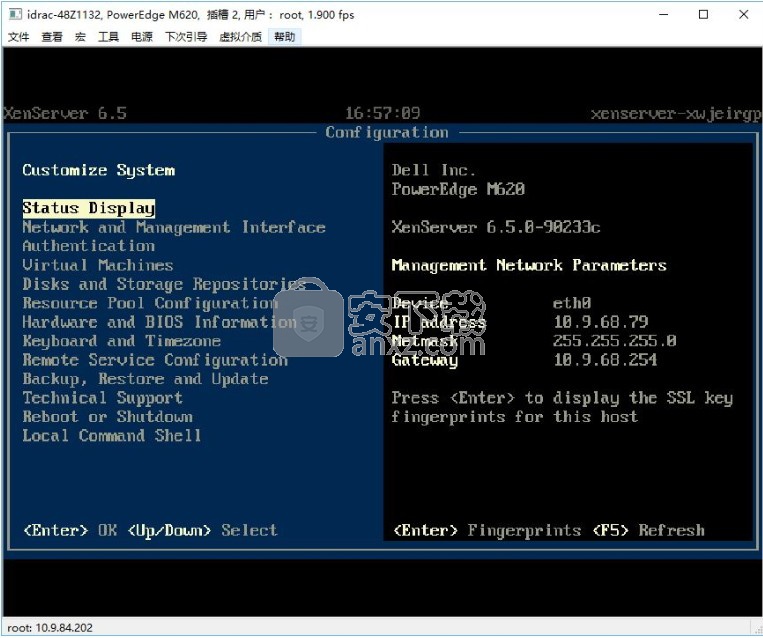Image resolution: width=763 pixels, height=638 pixels.
Task: Select Backup, Restore and Update entry
Action: tap(145, 379)
